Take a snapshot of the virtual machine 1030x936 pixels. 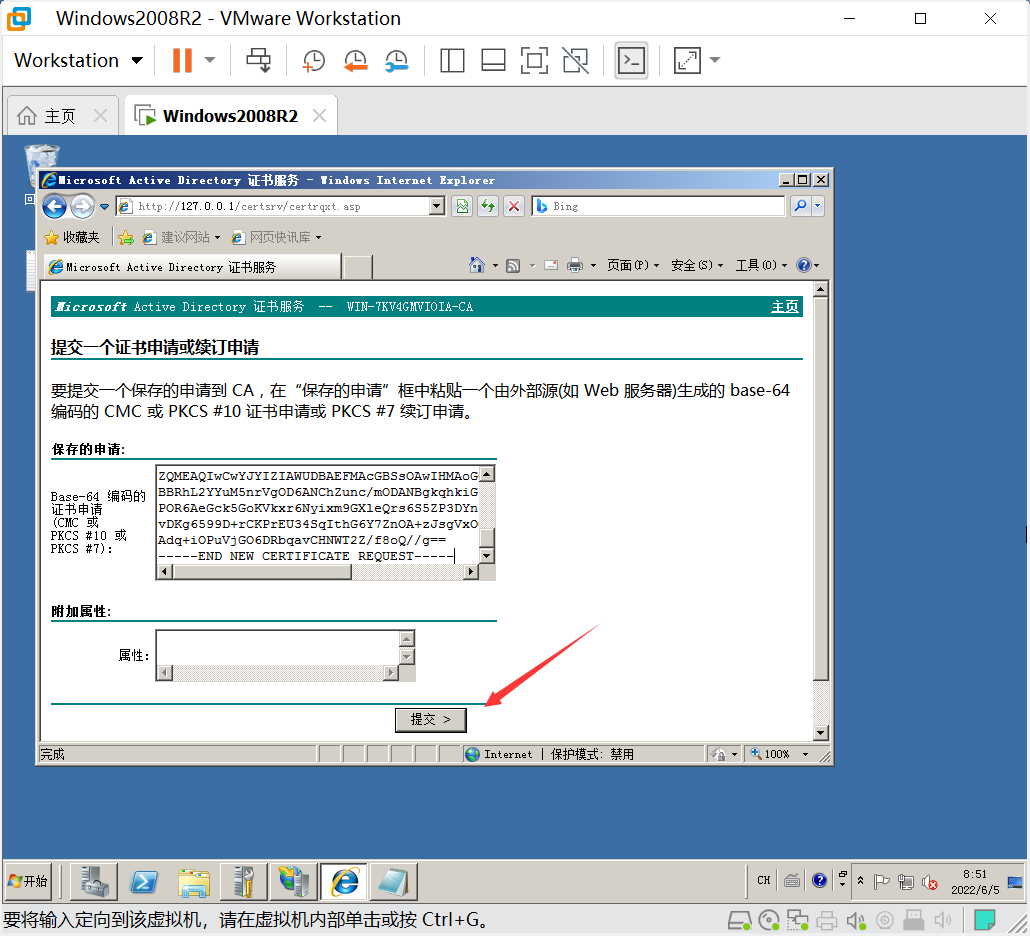click(x=313, y=60)
